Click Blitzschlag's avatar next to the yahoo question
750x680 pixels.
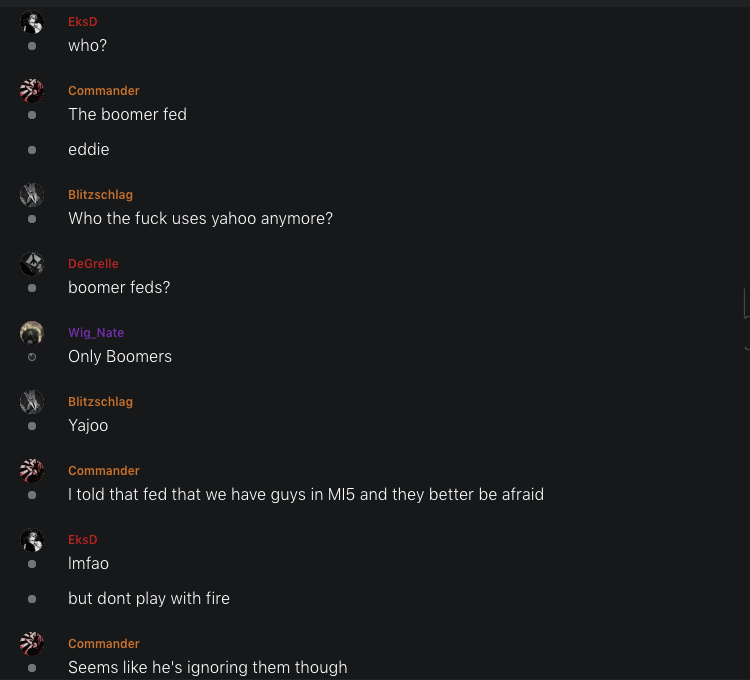[x=32, y=195]
